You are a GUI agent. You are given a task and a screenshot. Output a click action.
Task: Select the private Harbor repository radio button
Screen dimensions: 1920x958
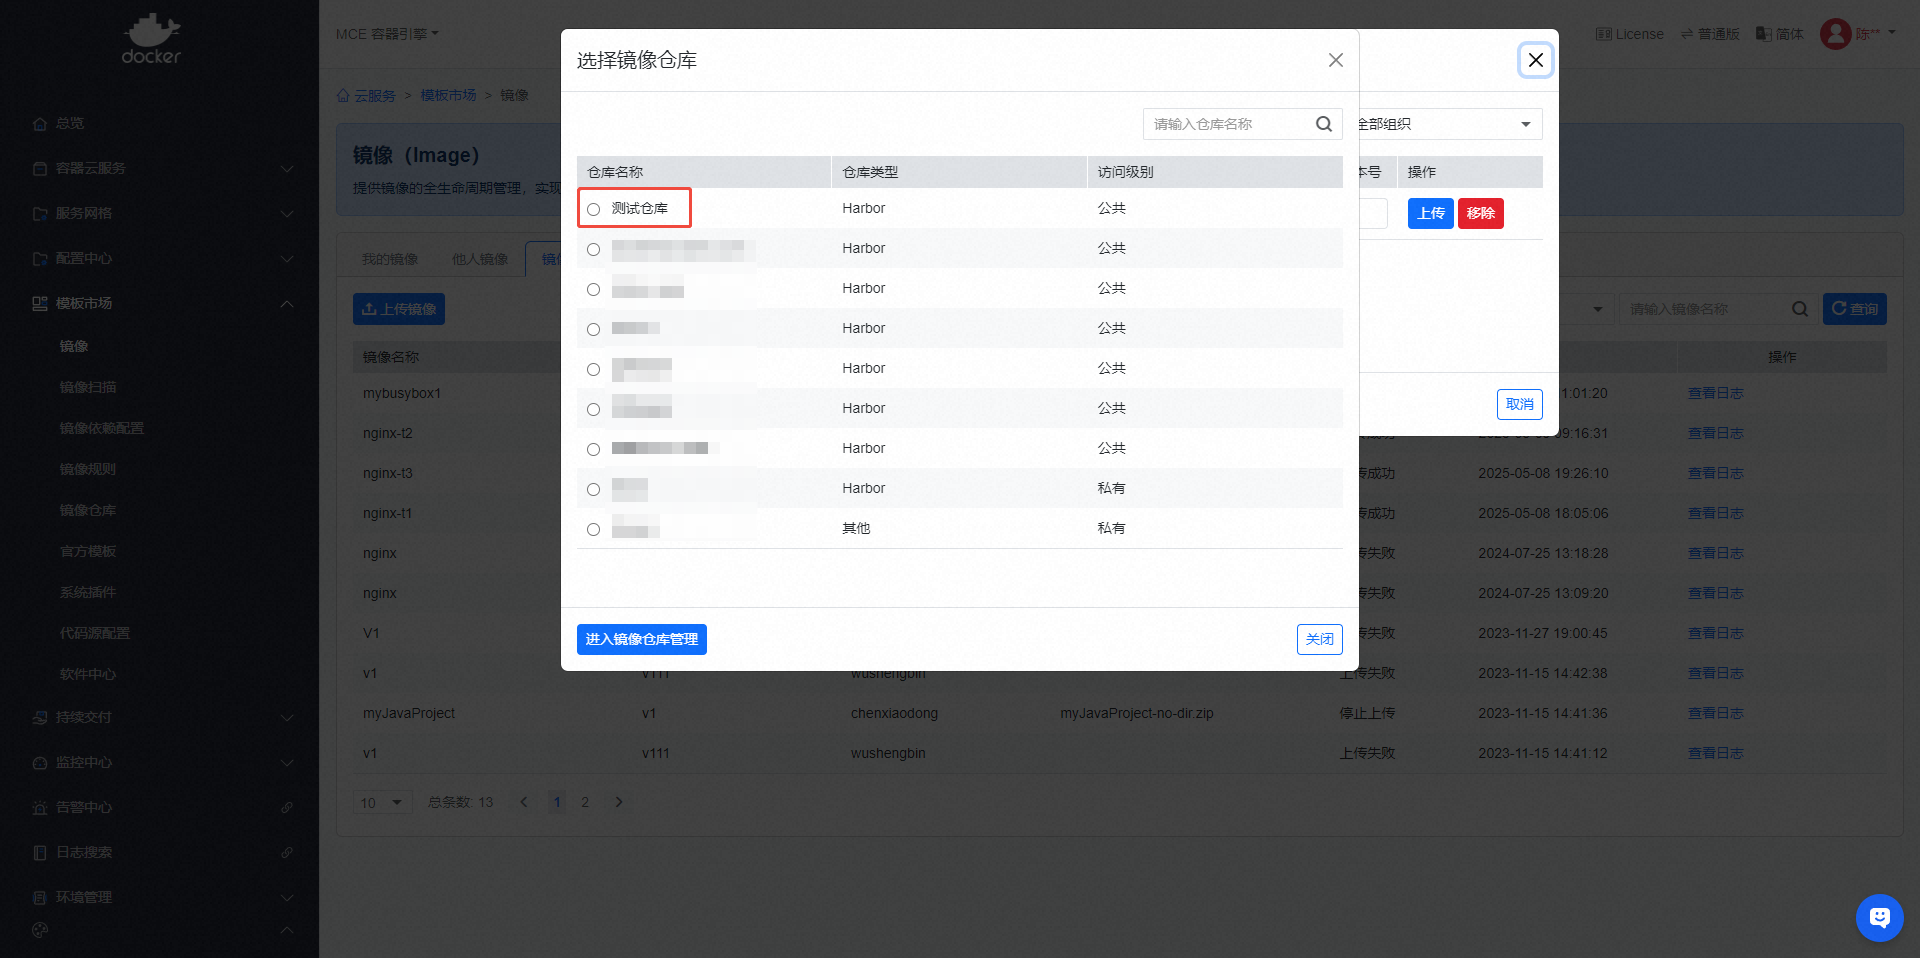coord(594,489)
